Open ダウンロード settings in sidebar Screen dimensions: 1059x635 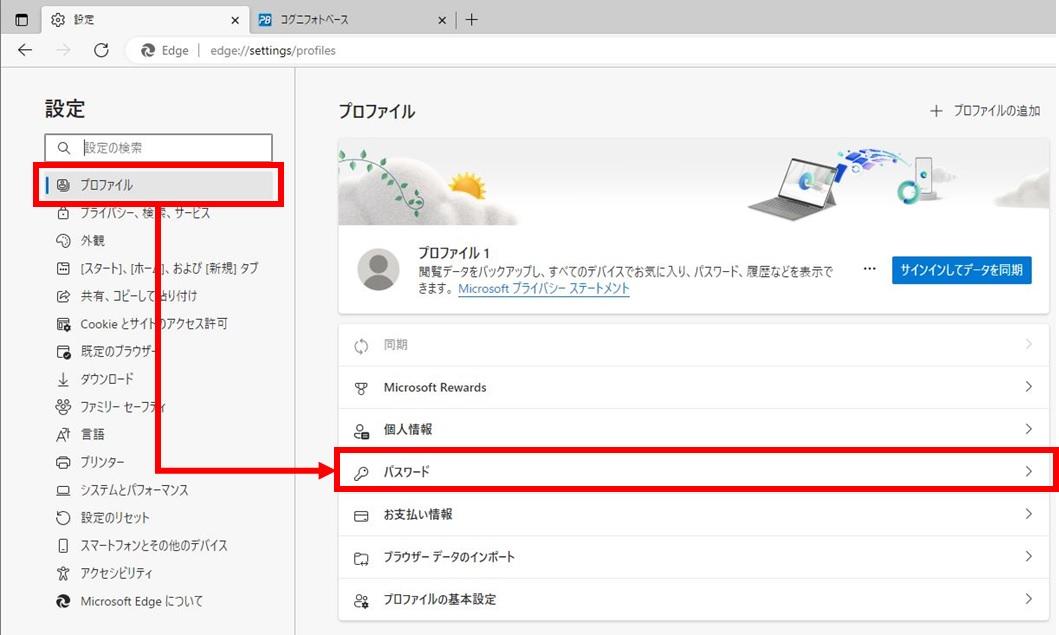(x=107, y=379)
